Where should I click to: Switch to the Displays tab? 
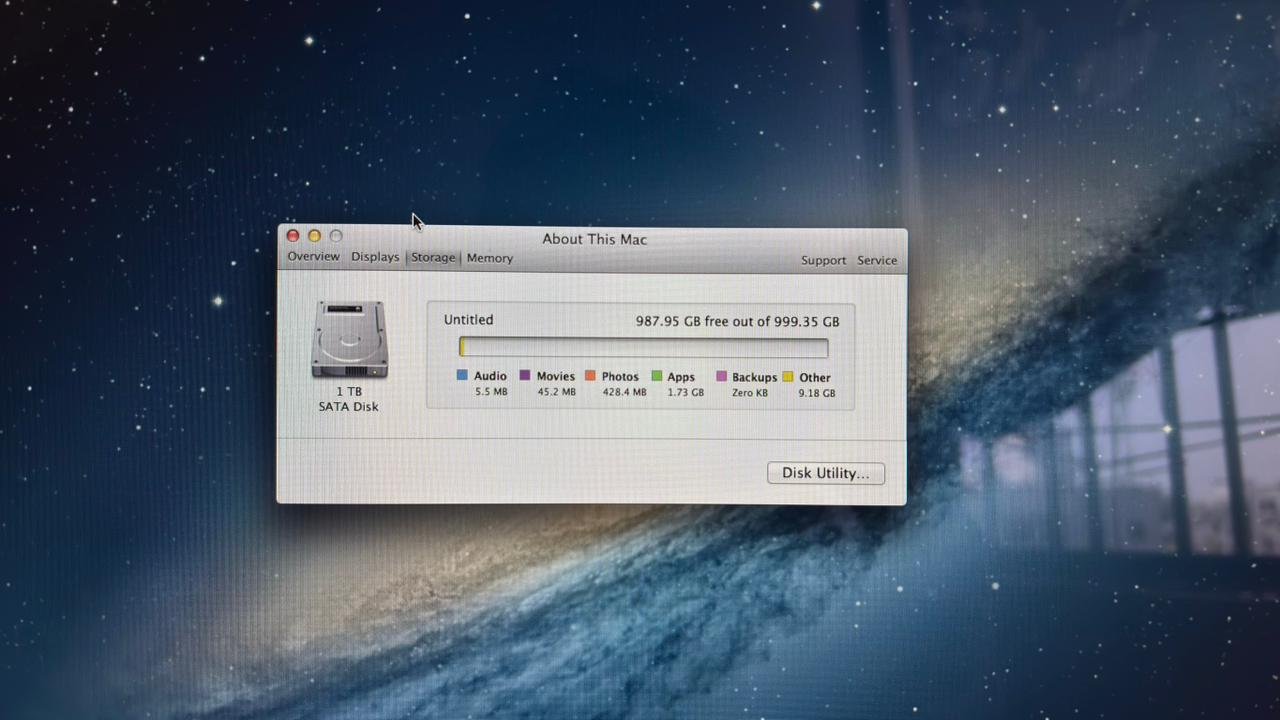point(374,257)
